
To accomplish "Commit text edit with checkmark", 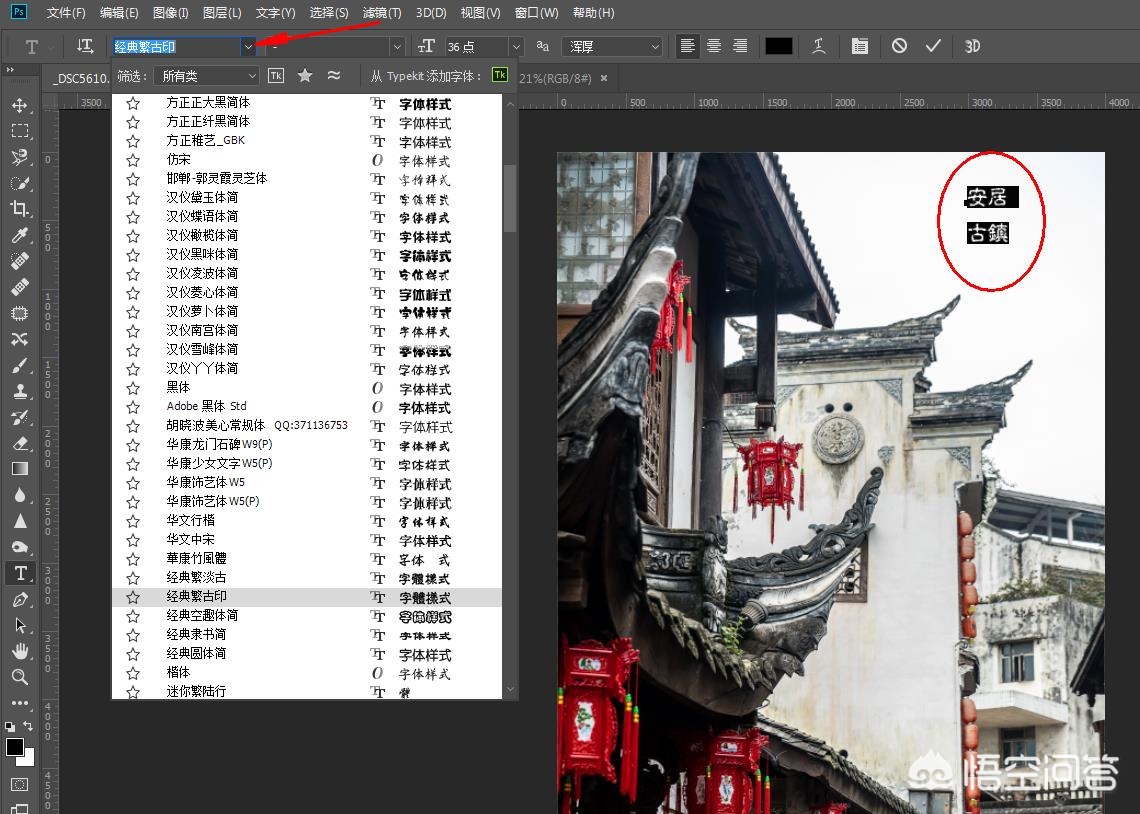I will 933,46.
